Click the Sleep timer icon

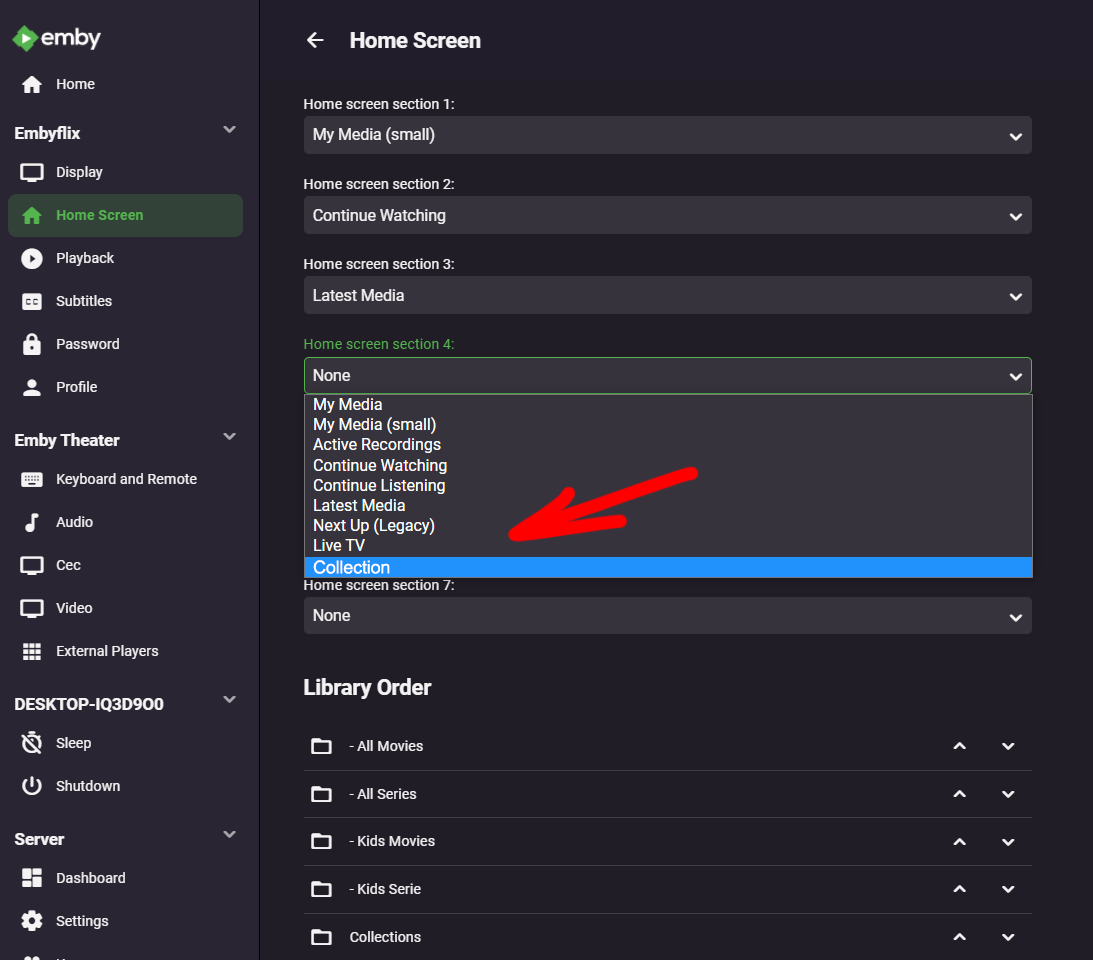point(32,743)
